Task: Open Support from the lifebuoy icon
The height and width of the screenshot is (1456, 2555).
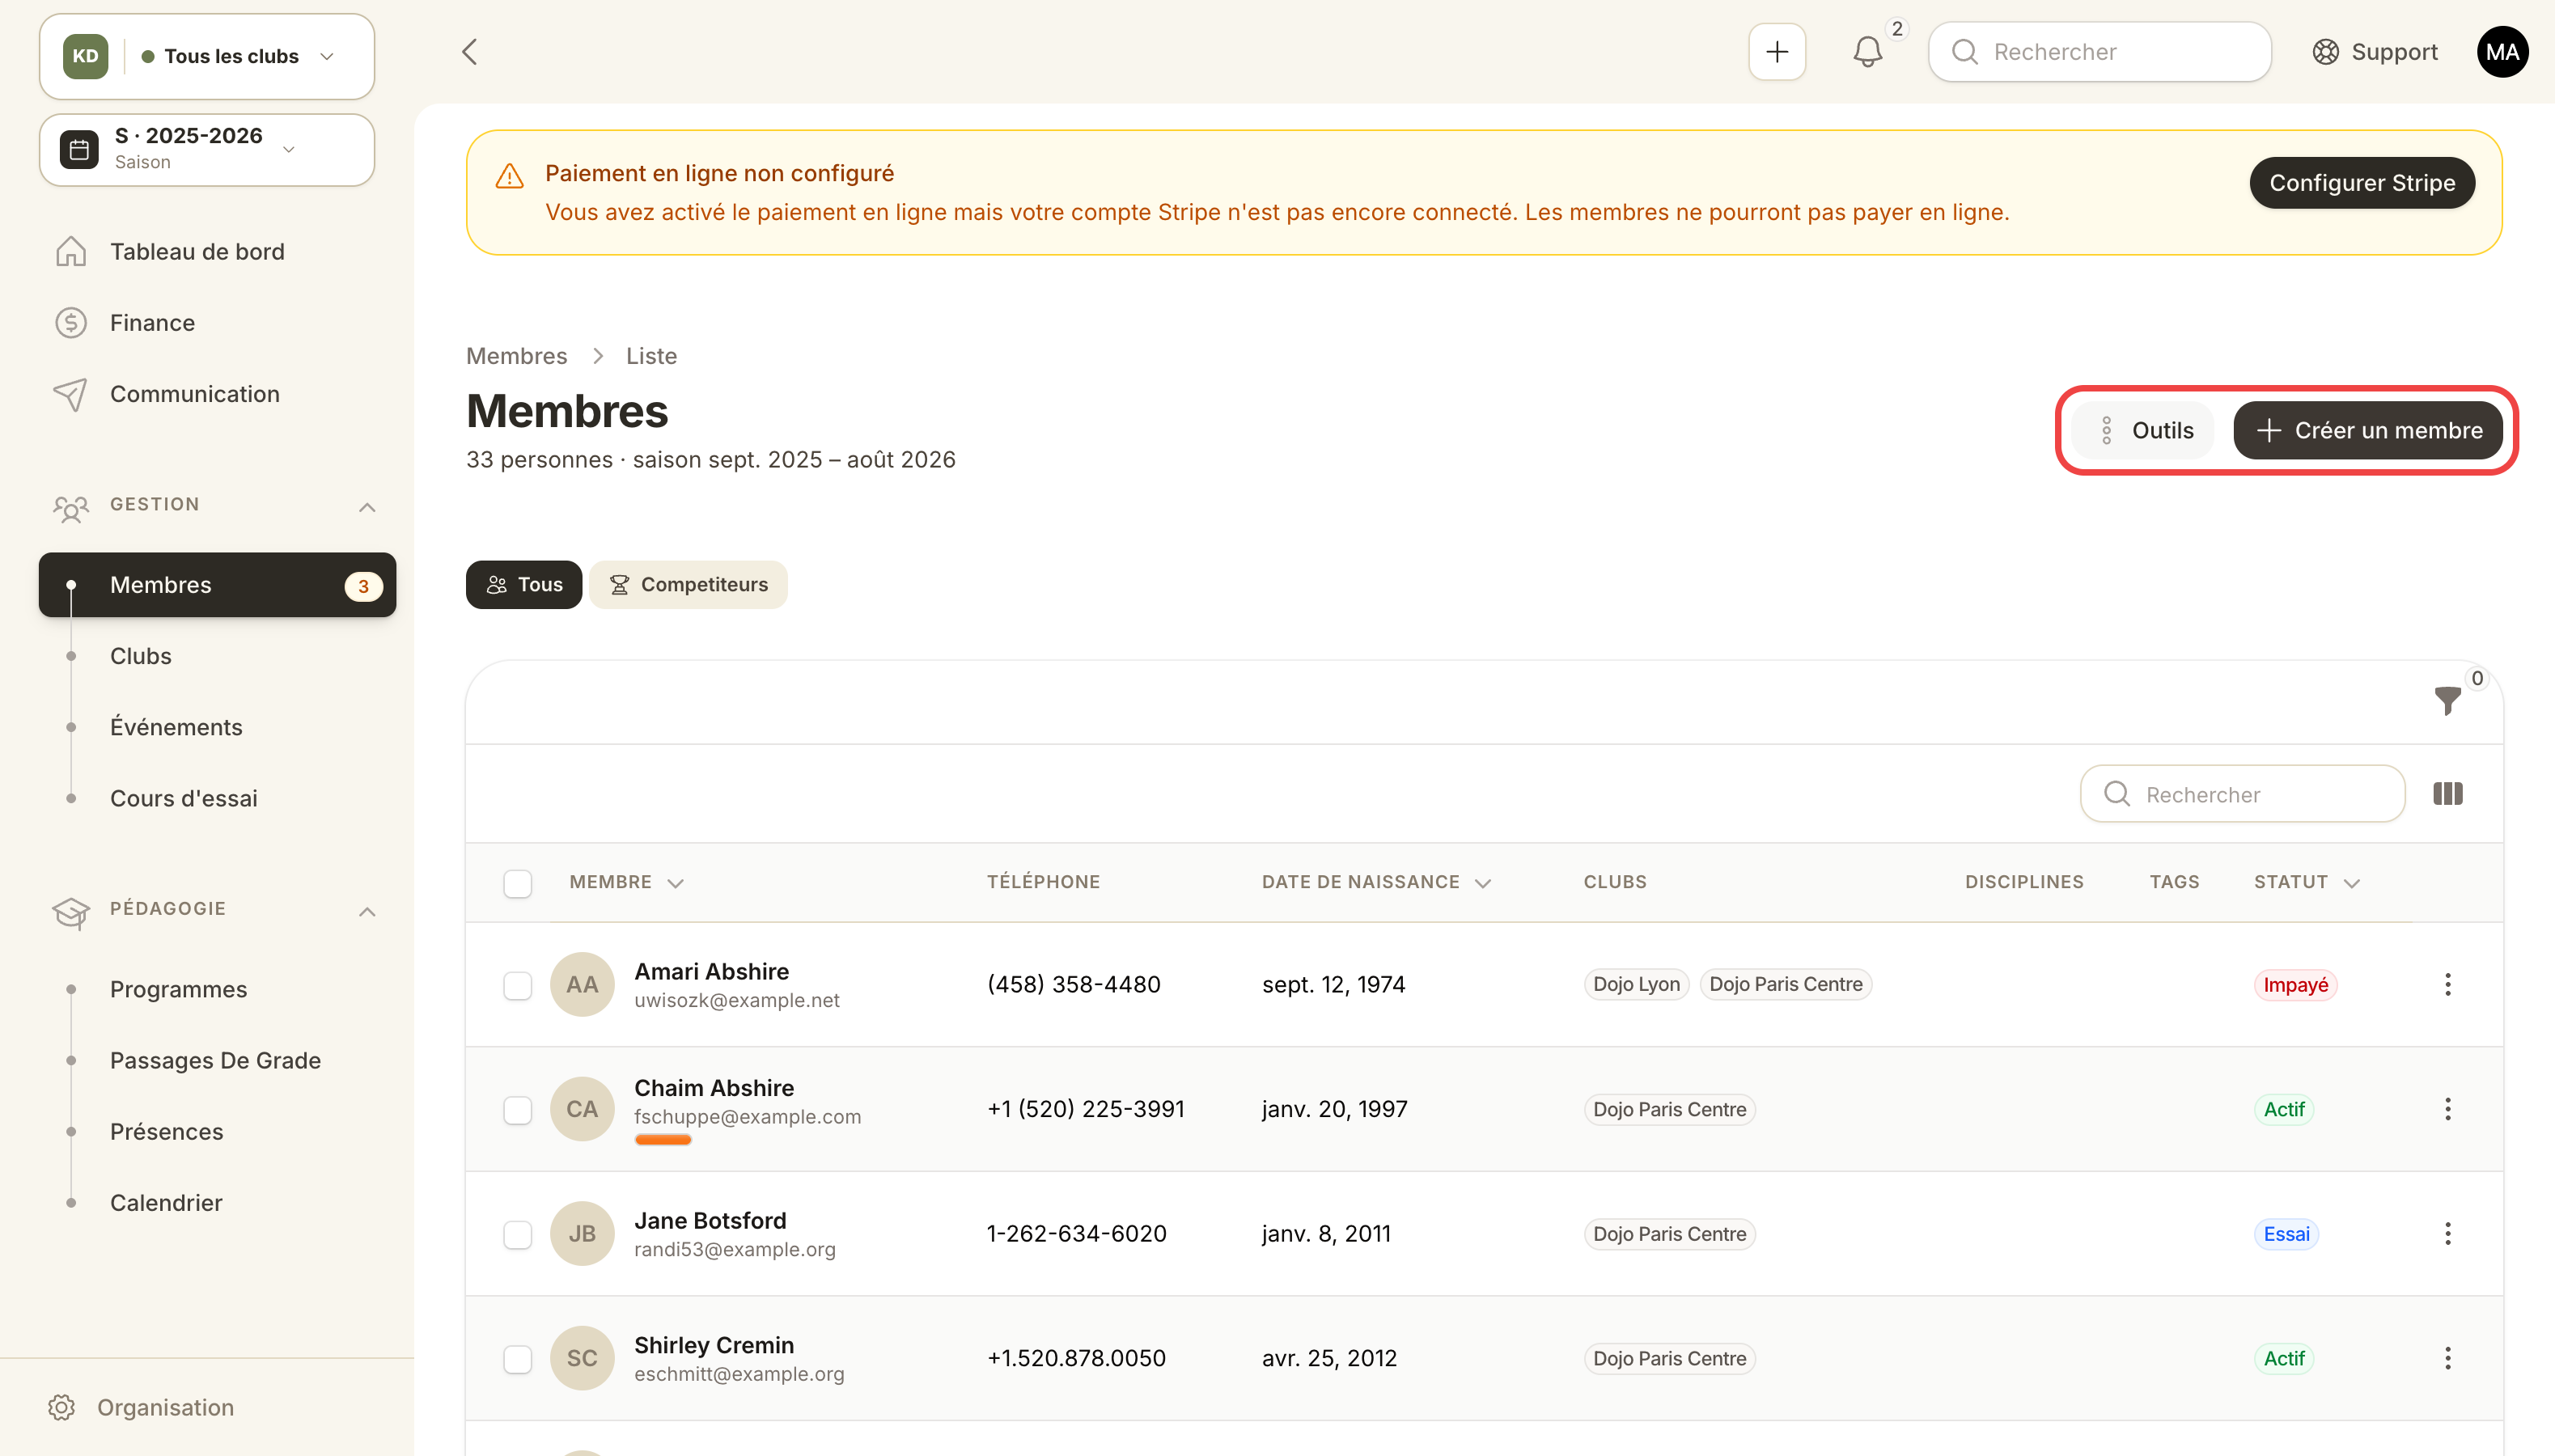Action: [2325, 52]
